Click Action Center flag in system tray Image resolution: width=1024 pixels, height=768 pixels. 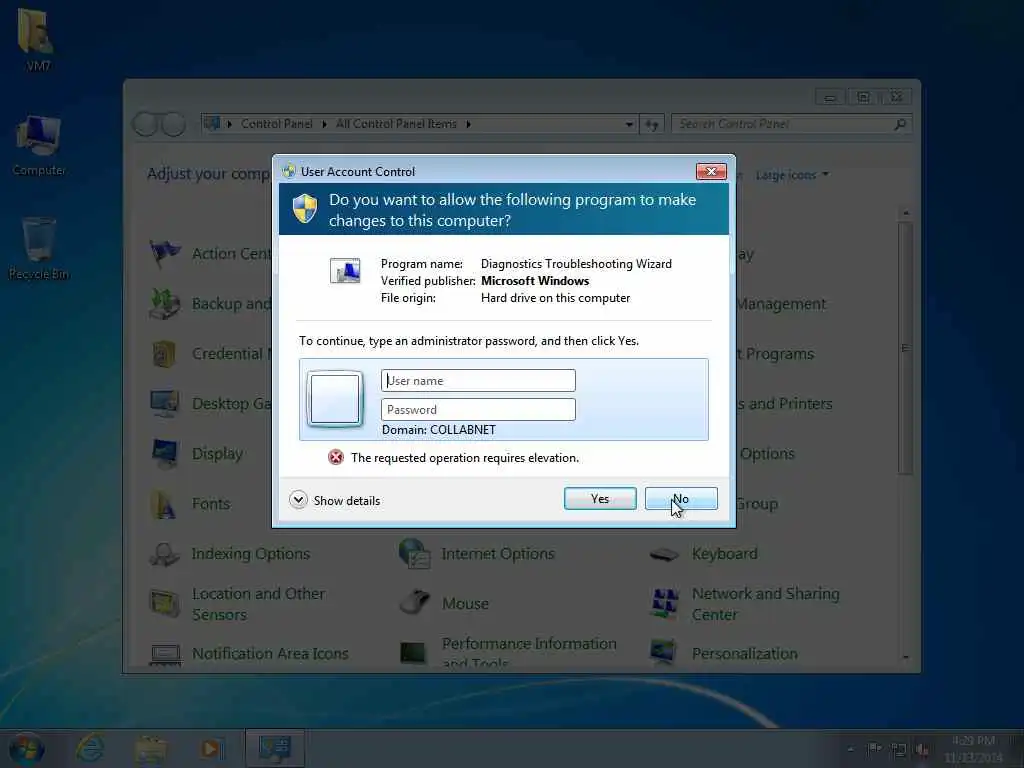click(874, 749)
